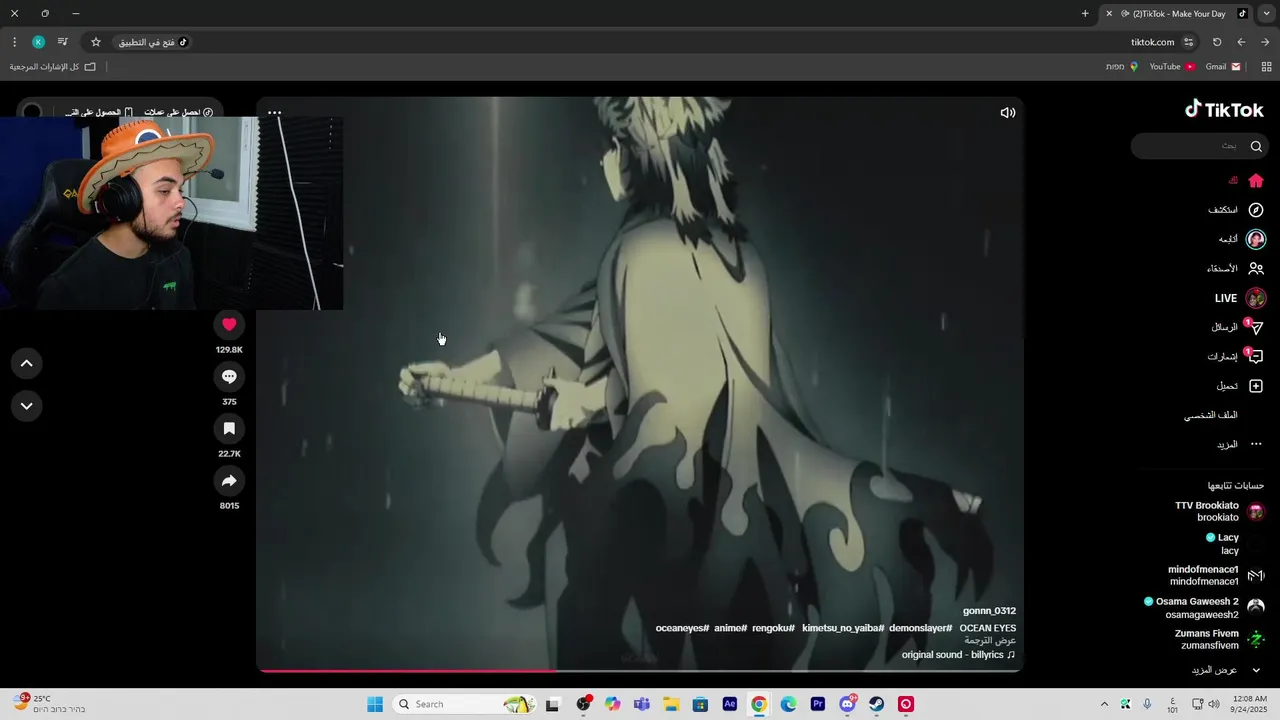Click the taskbar Search box
The height and width of the screenshot is (720, 1280).
pos(464,704)
